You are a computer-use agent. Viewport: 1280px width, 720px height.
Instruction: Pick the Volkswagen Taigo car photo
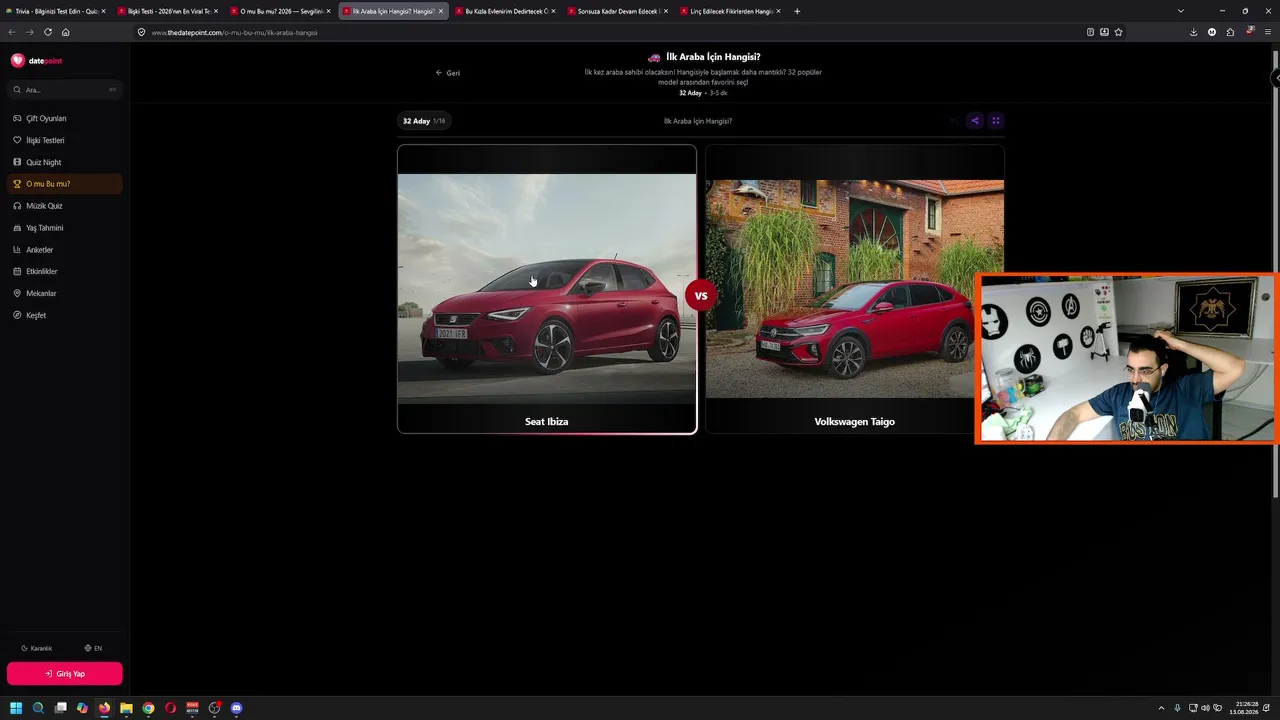coord(855,288)
